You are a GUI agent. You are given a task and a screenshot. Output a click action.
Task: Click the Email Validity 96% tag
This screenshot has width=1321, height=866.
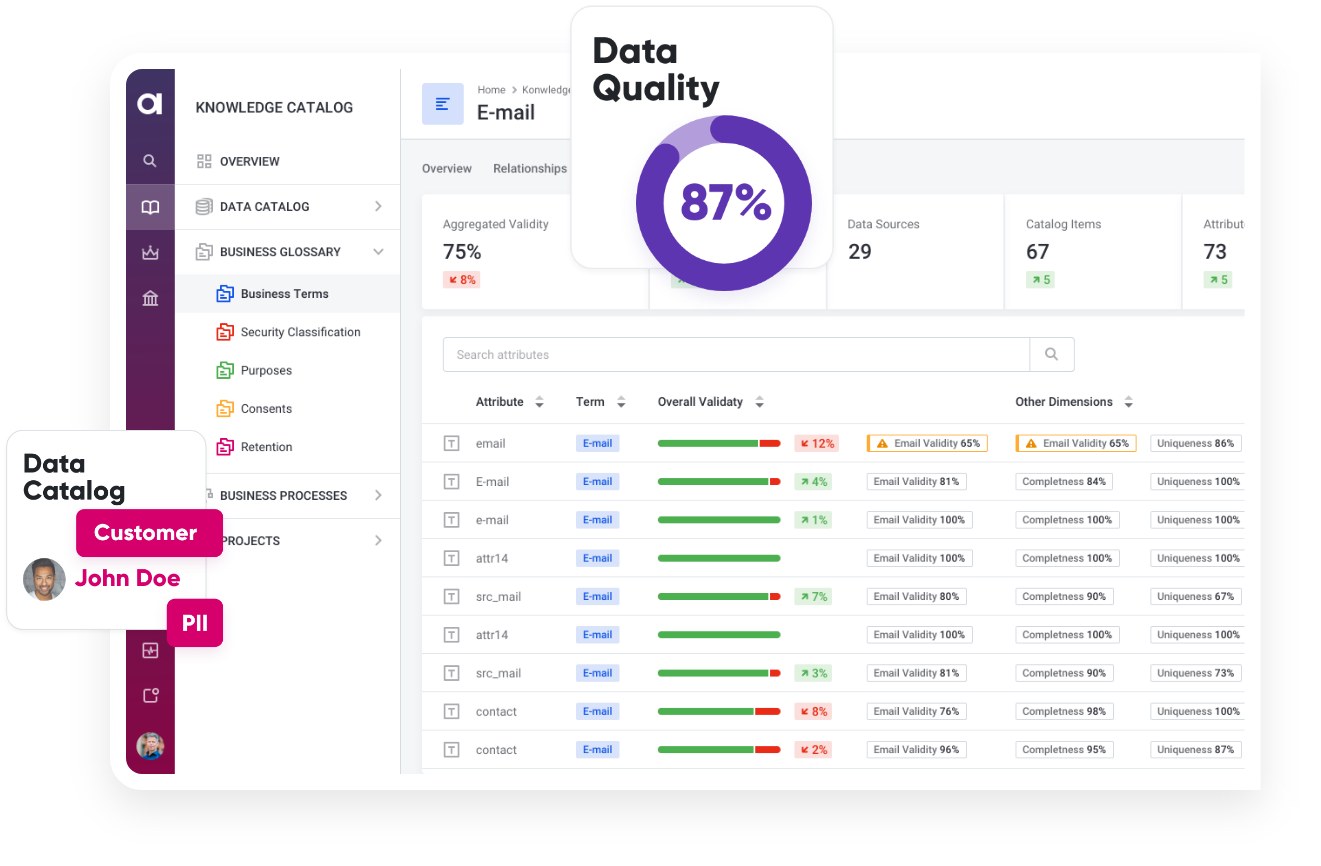(x=916, y=749)
